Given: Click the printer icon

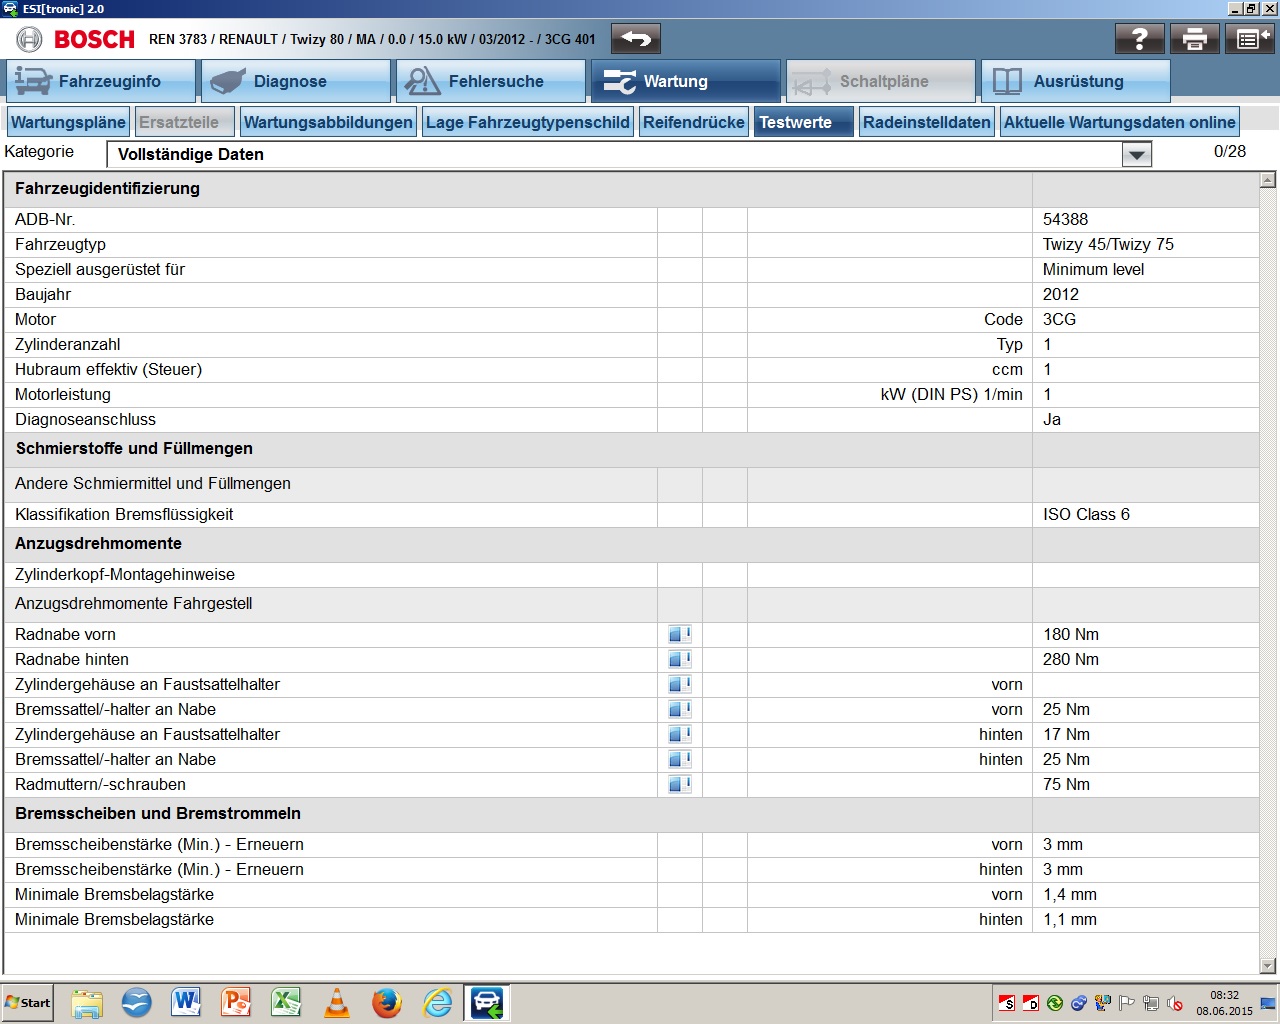Looking at the screenshot, I should click(1194, 39).
